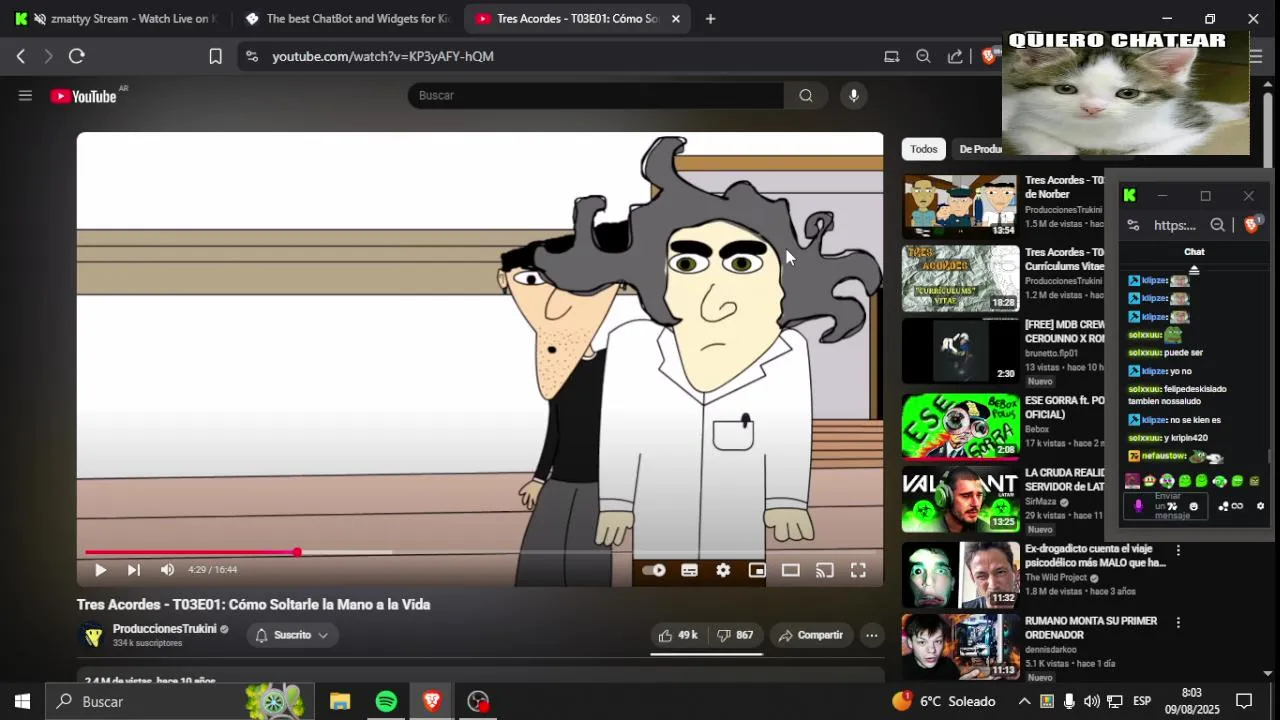Toggle the autoplay switch in player
The width and height of the screenshot is (1280, 720).
654,570
